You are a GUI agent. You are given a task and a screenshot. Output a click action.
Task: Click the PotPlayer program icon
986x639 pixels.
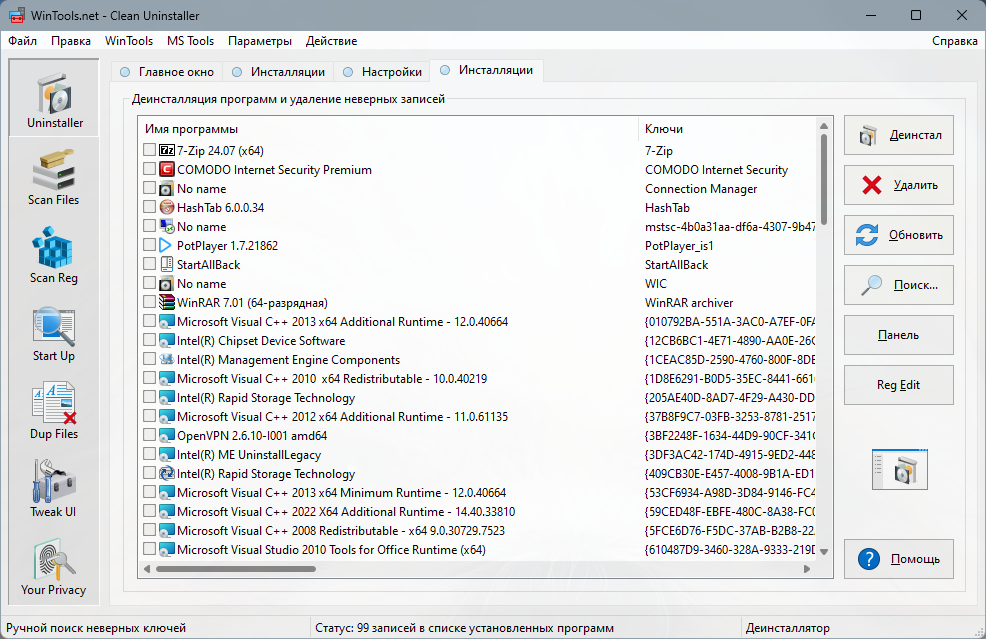coord(167,245)
